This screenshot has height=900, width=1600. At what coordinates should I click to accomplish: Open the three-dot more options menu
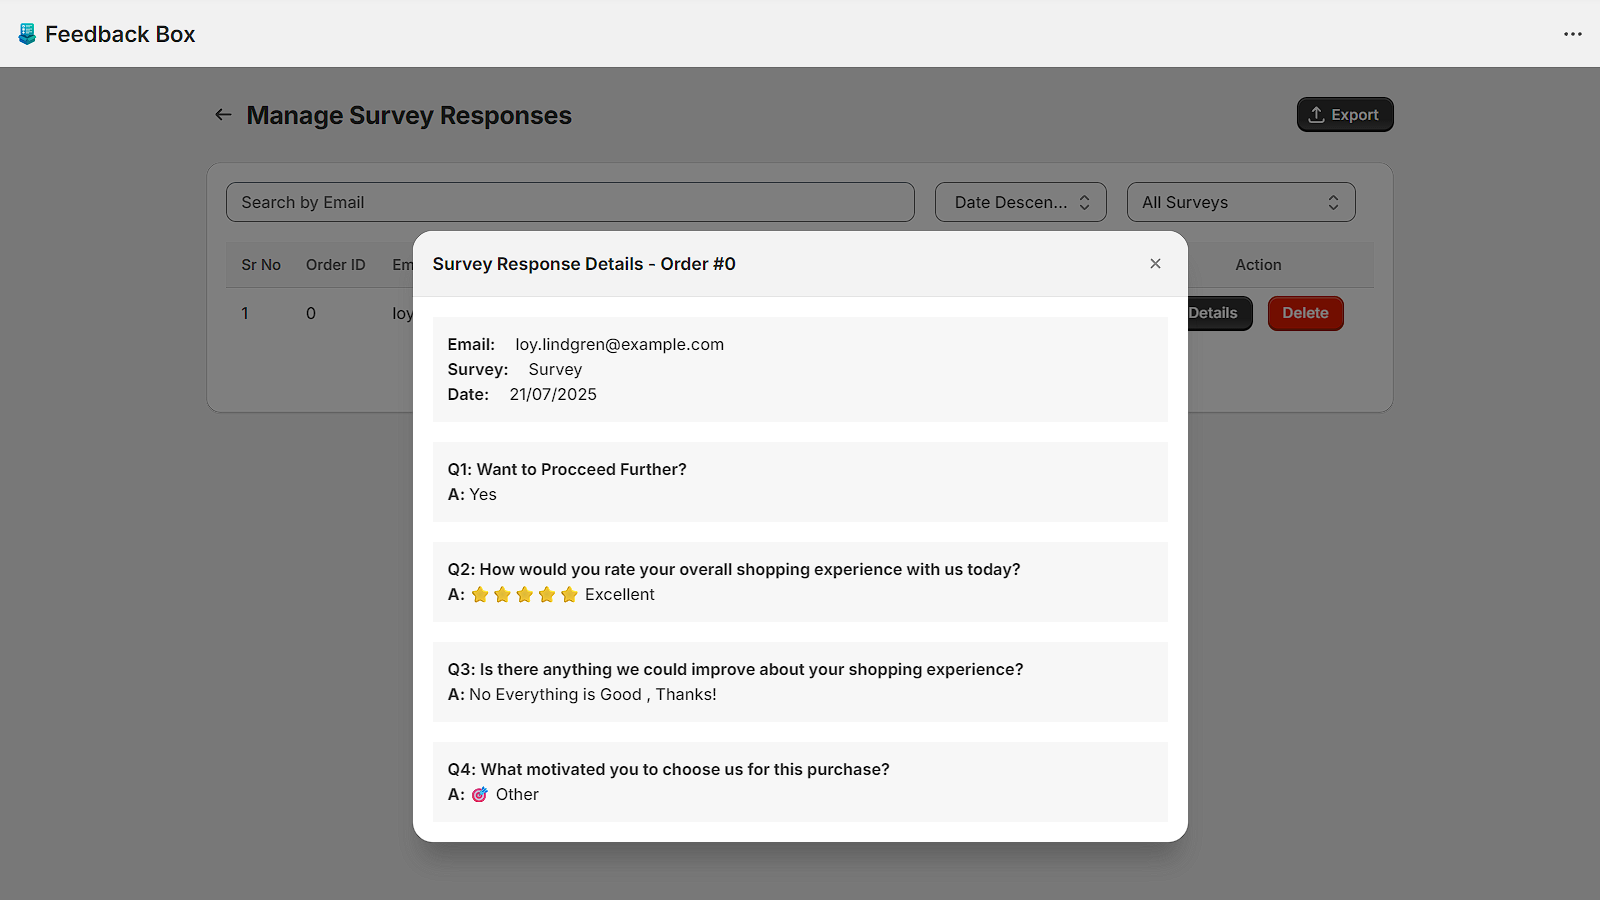(x=1572, y=34)
